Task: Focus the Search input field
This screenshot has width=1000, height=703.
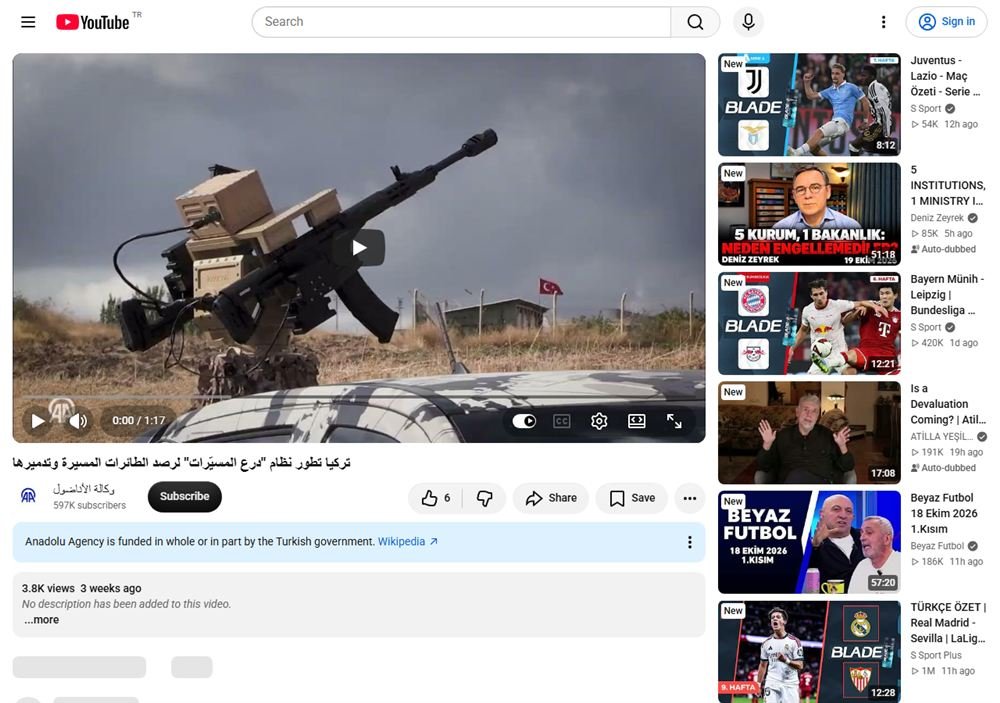Action: tap(462, 22)
